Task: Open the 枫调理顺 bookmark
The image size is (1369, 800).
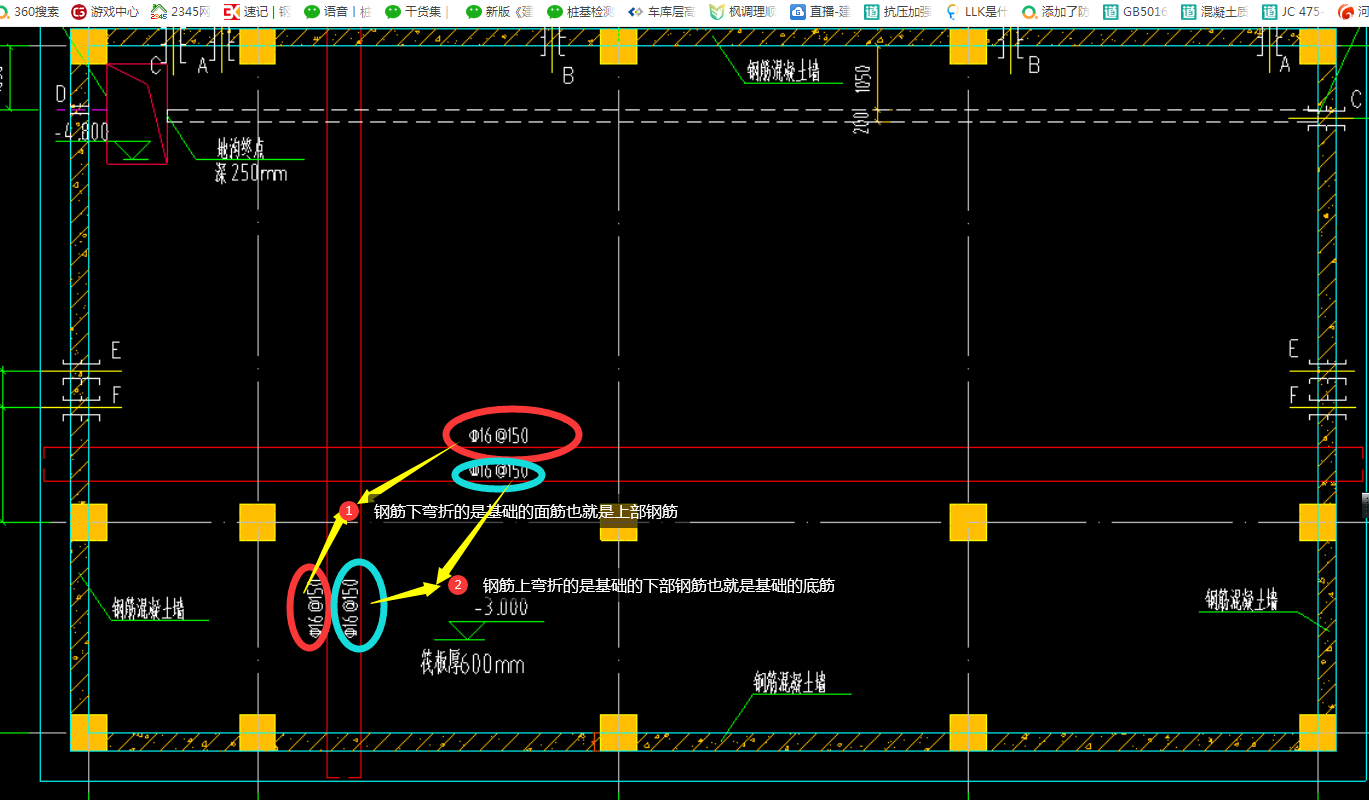Action: 742,12
